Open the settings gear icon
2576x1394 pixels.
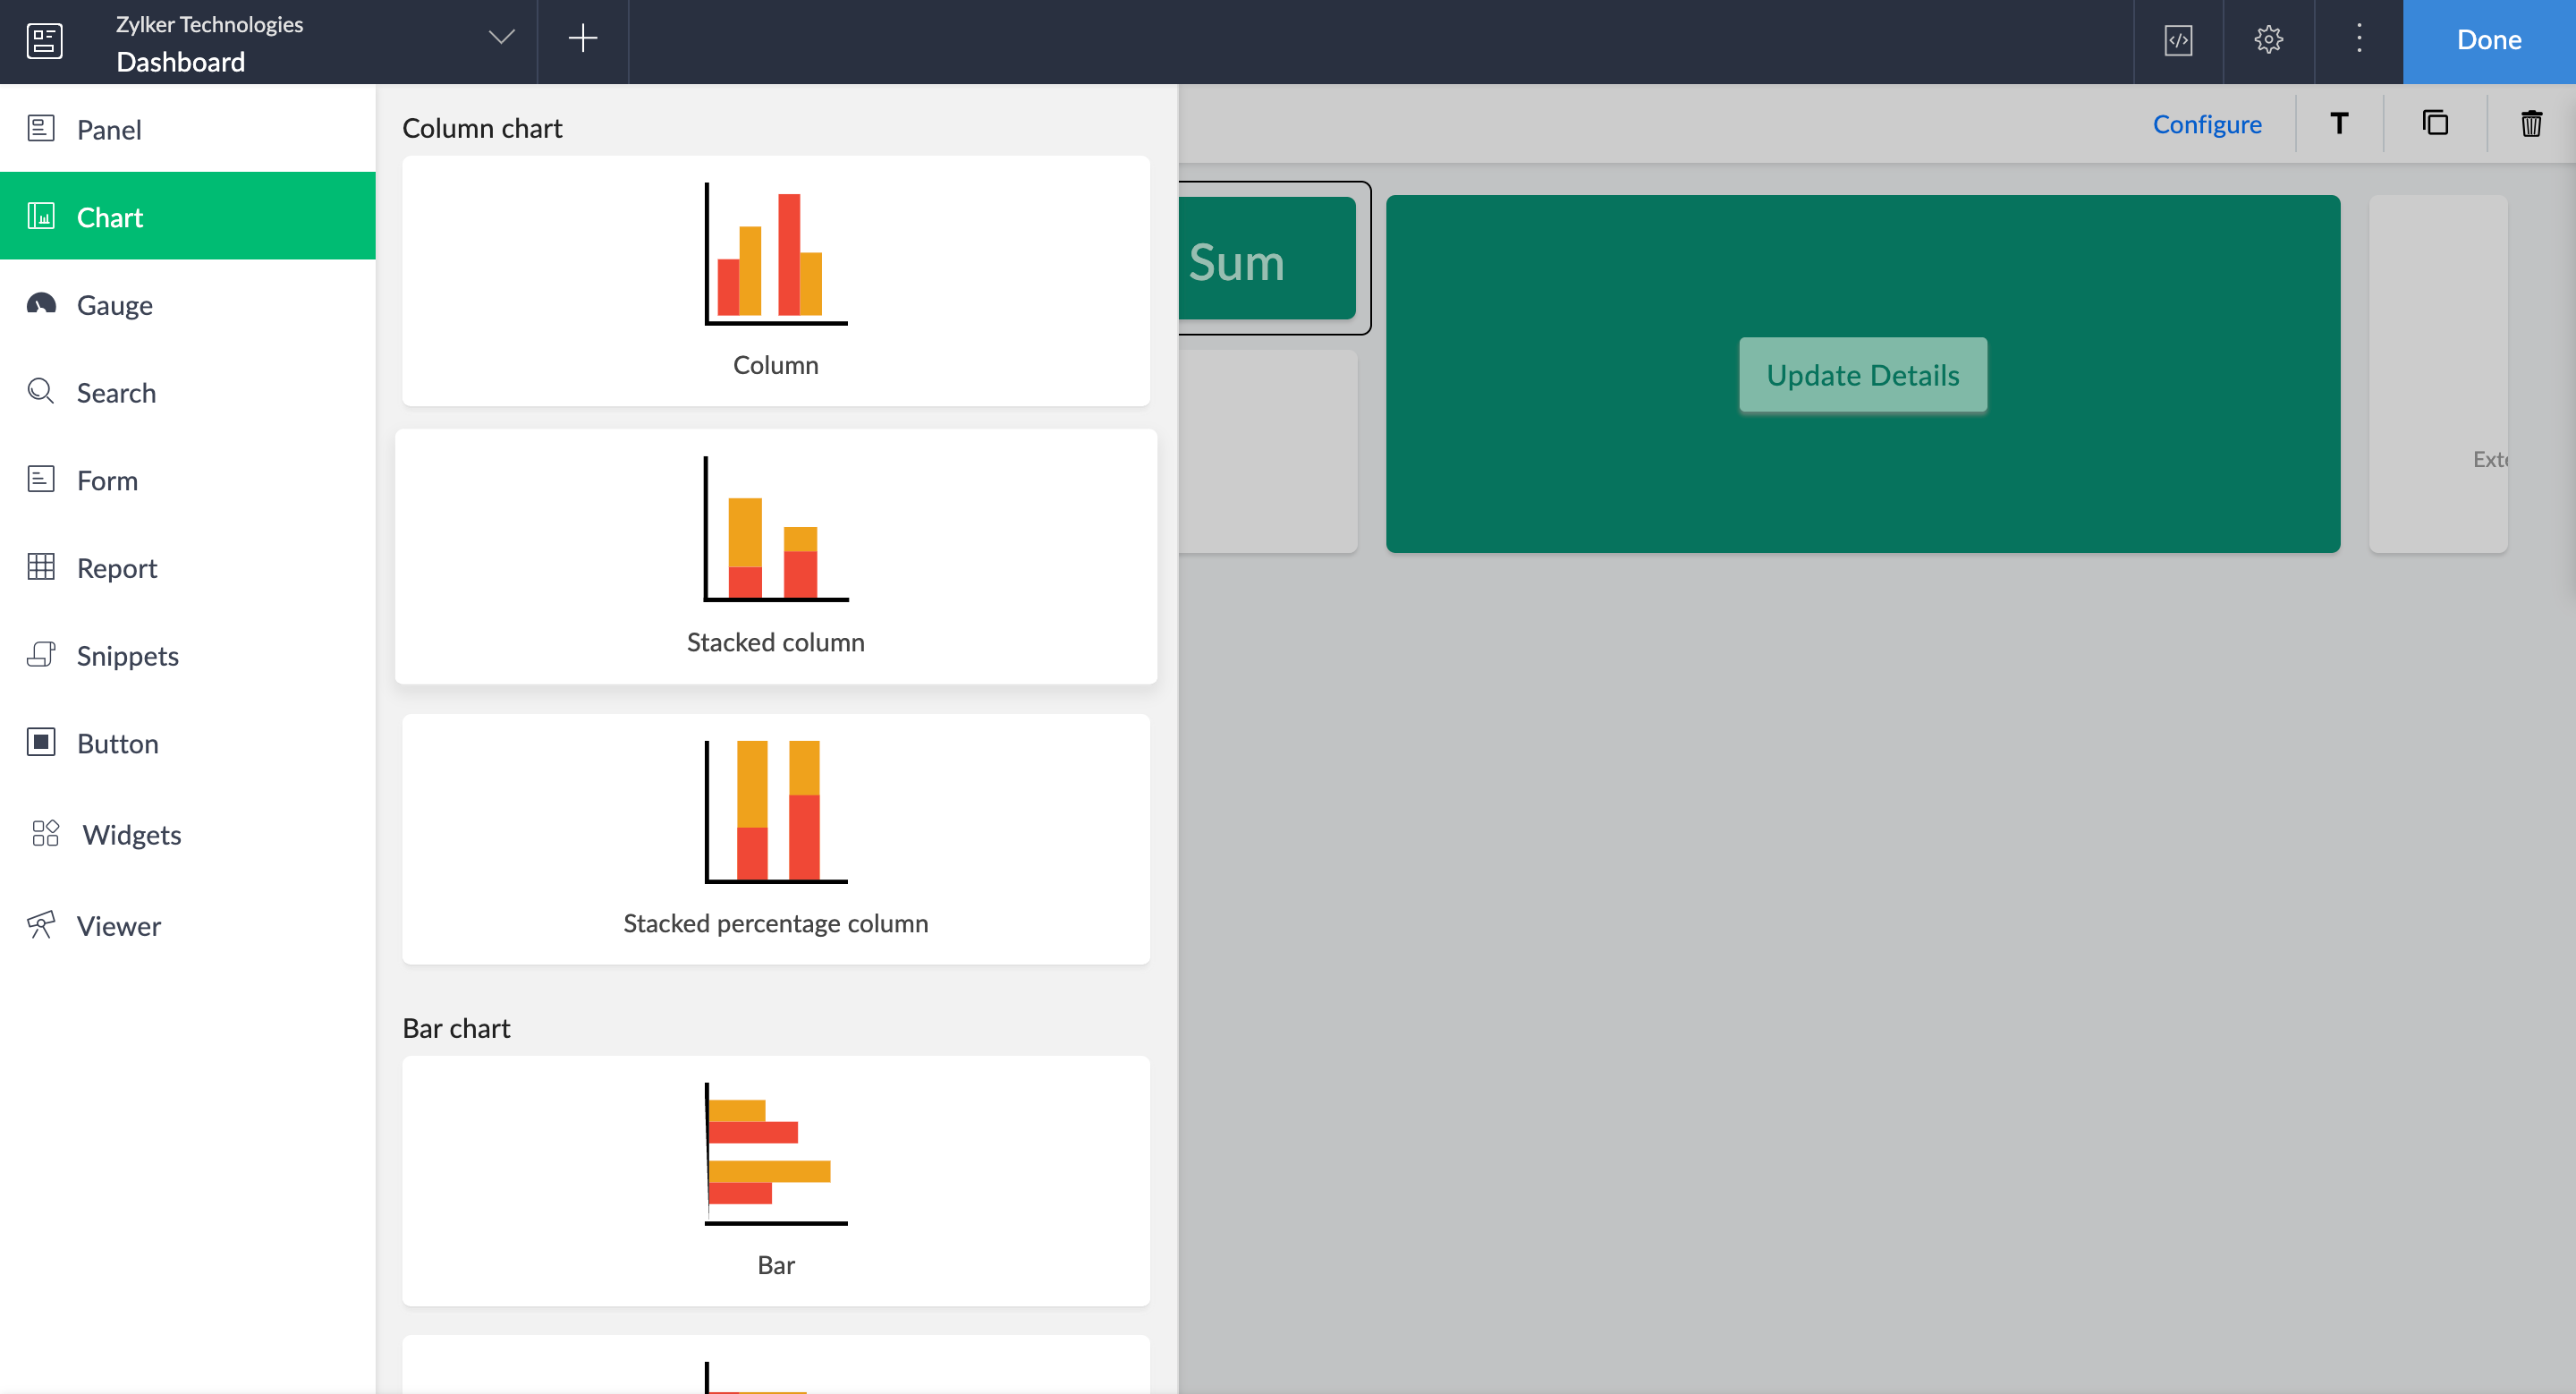[2268, 40]
